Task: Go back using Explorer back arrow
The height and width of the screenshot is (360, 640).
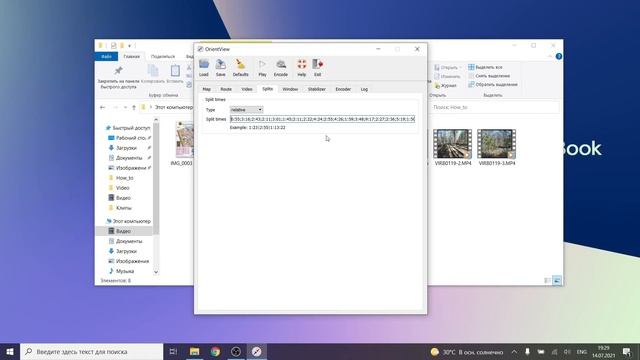Action: point(102,107)
